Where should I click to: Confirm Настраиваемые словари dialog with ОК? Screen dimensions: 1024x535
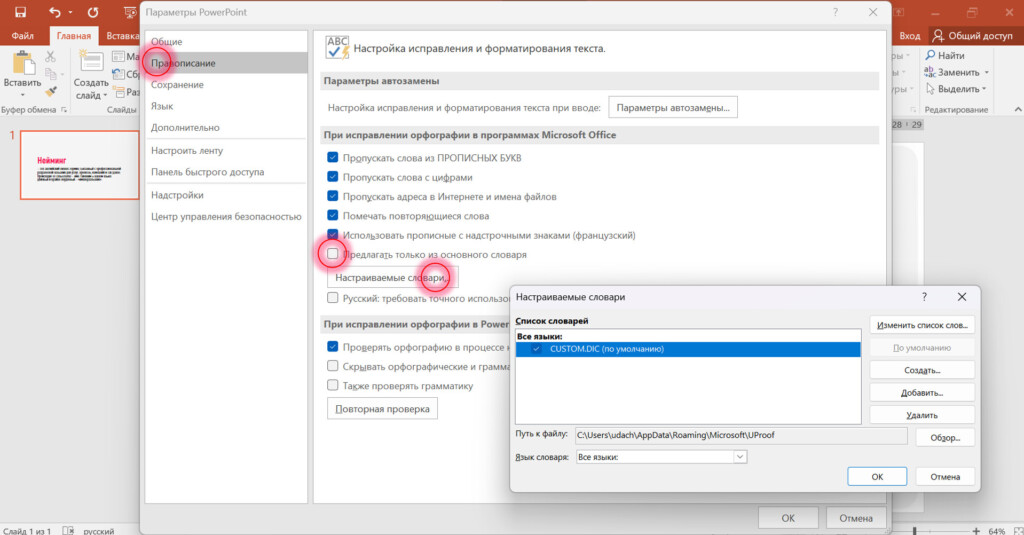[x=877, y=476]
